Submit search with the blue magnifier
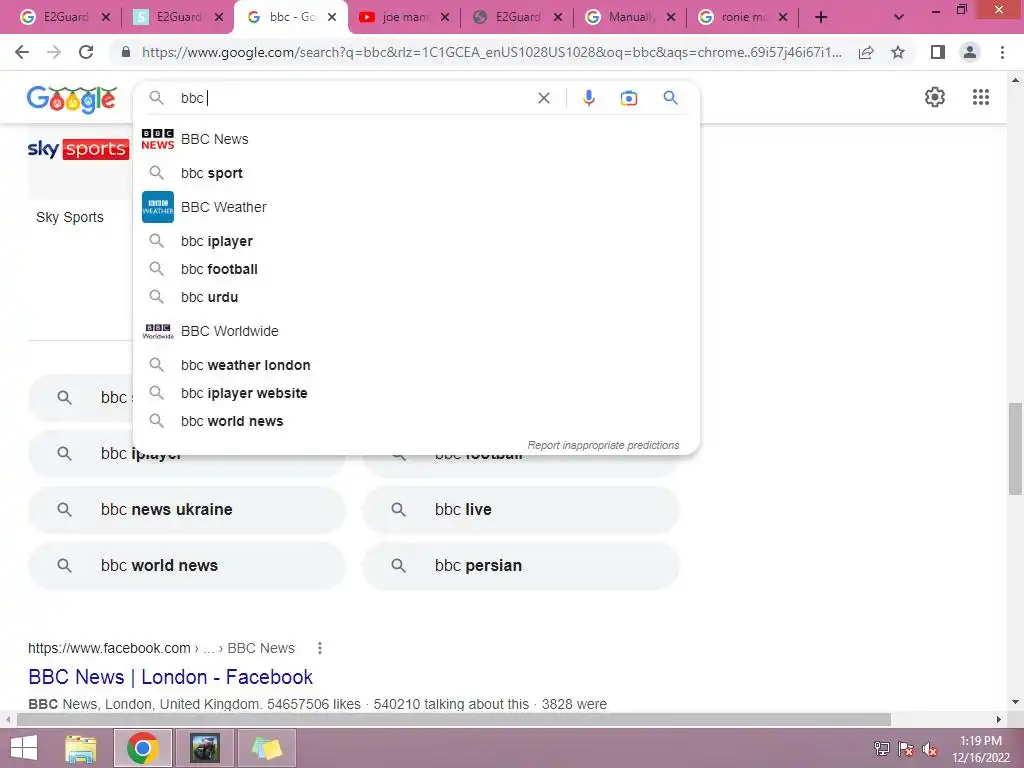Screen dimensions: 1024x768 coord(670,98)
